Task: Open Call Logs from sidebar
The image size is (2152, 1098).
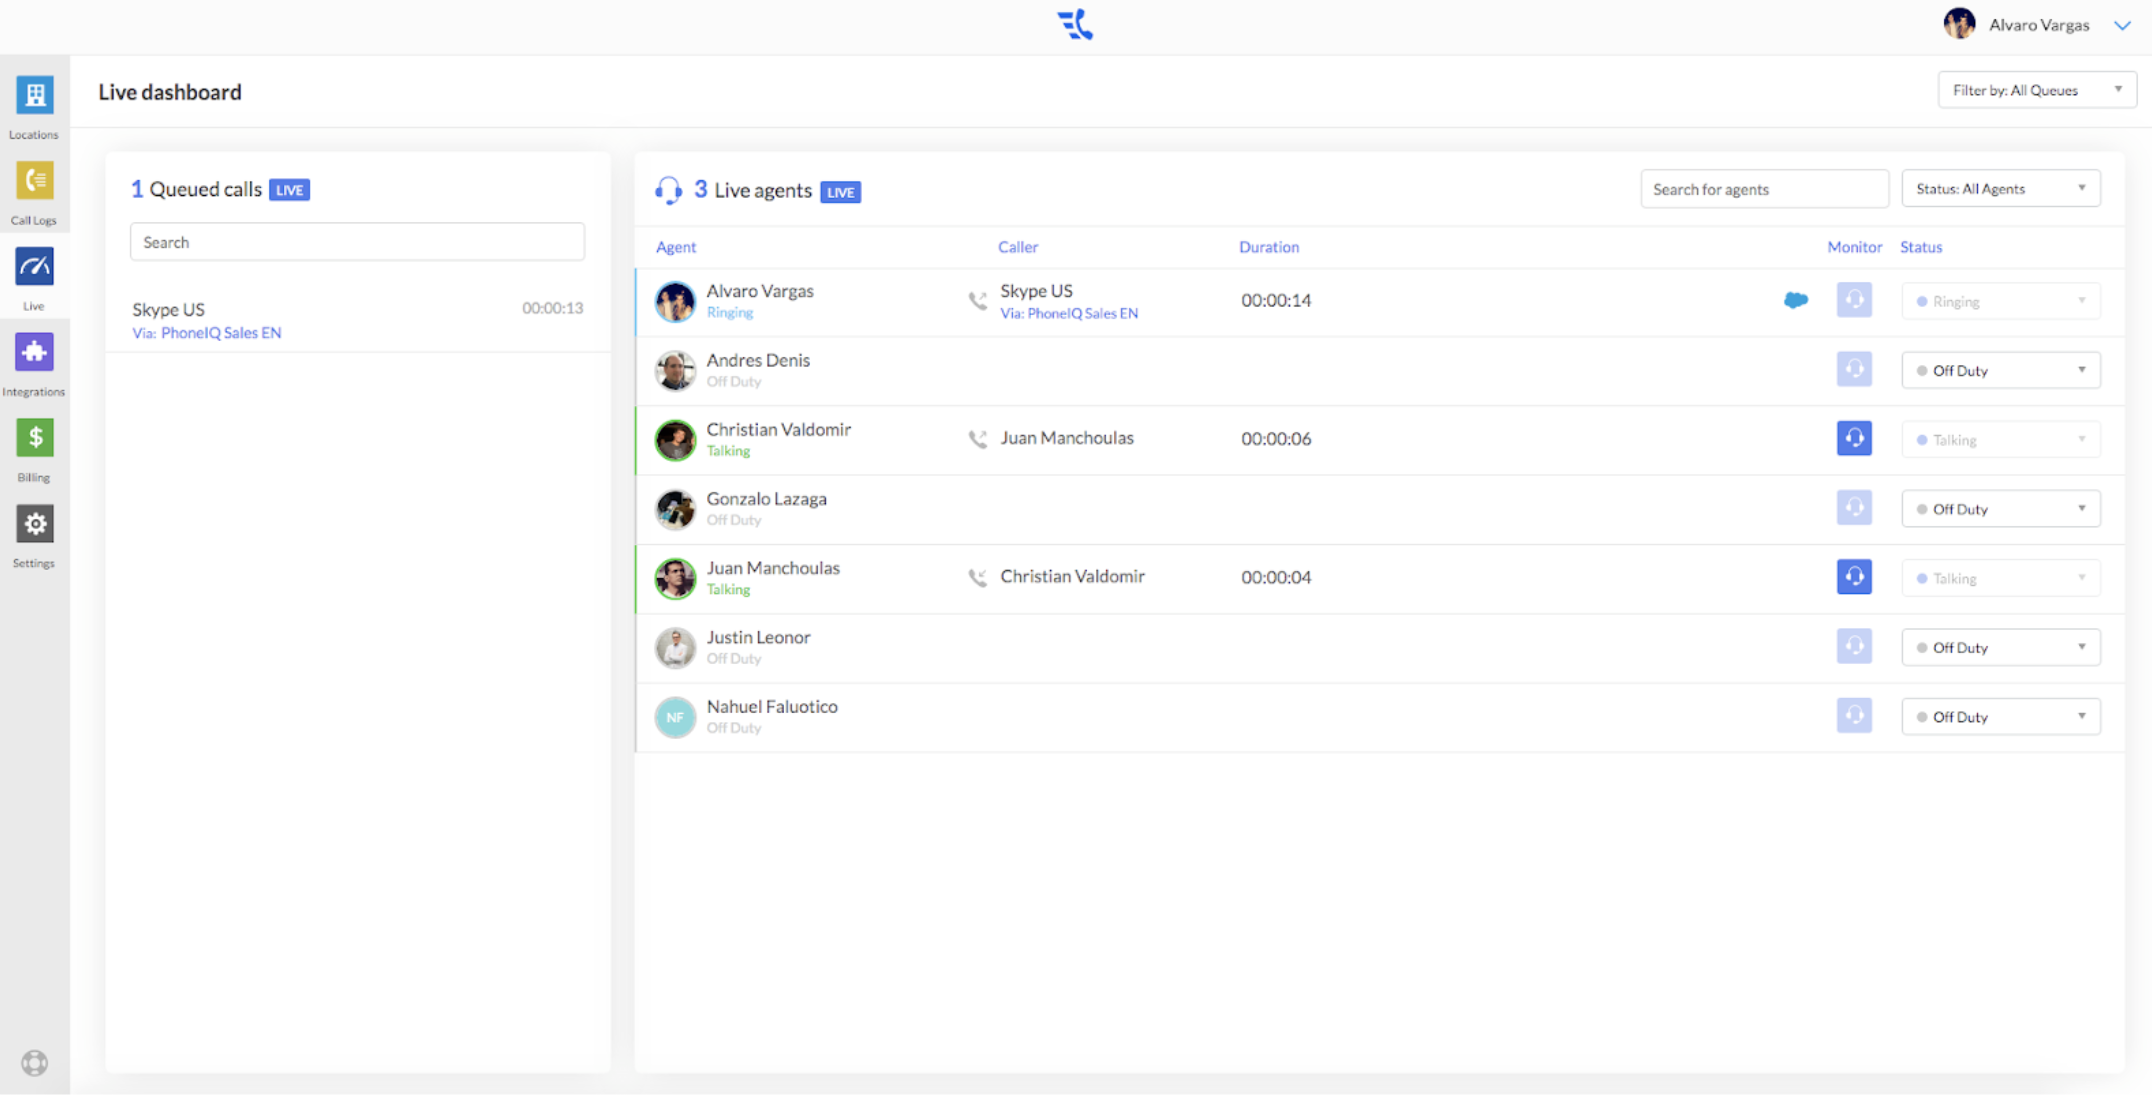Action: (x=34, y=182)
